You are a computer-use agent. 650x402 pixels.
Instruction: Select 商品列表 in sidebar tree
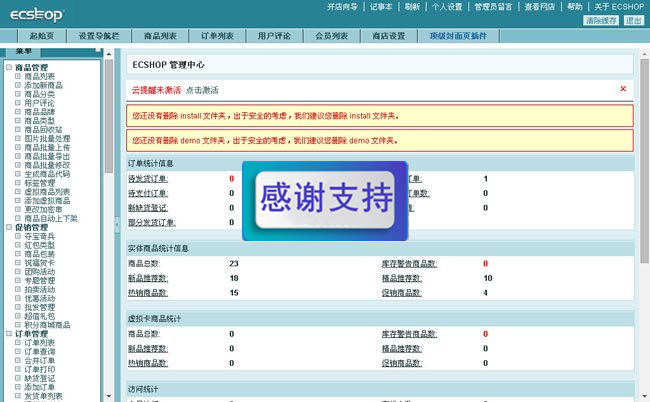[39, 76]
